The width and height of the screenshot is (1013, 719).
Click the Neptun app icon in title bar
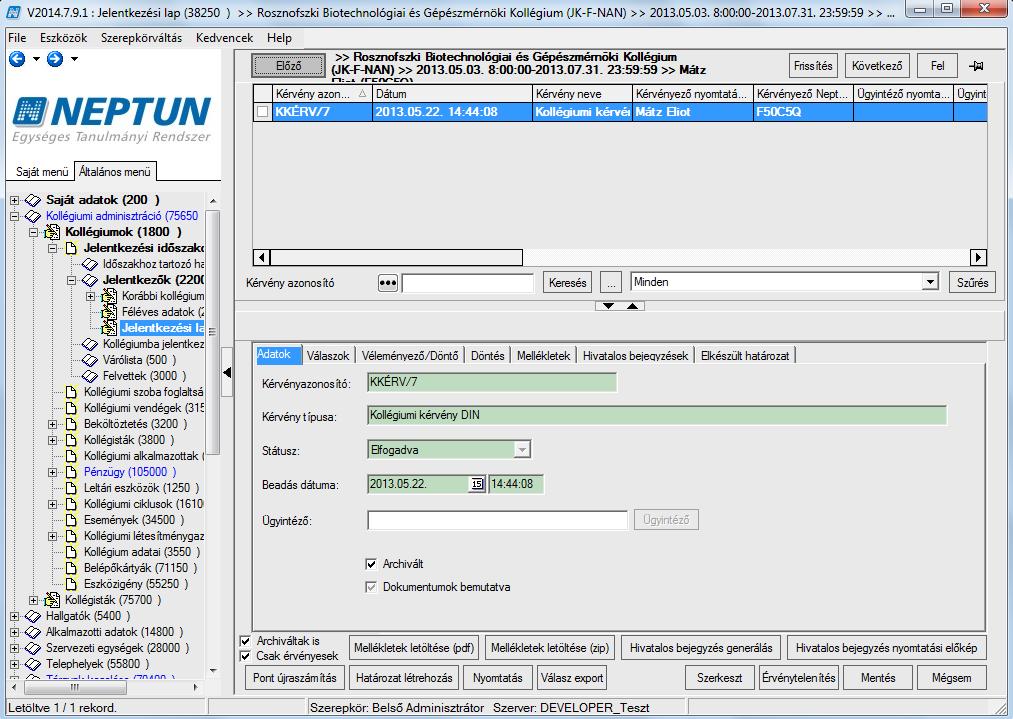tap(13, 12)
